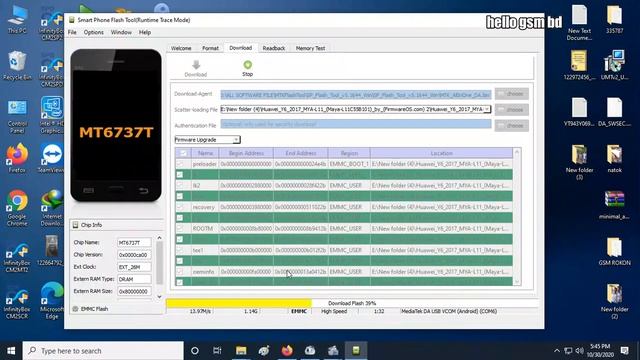Screen dimensions: 640x360
Task: Toggle the lk2 row checkbox
Action: tap(180, 185)
